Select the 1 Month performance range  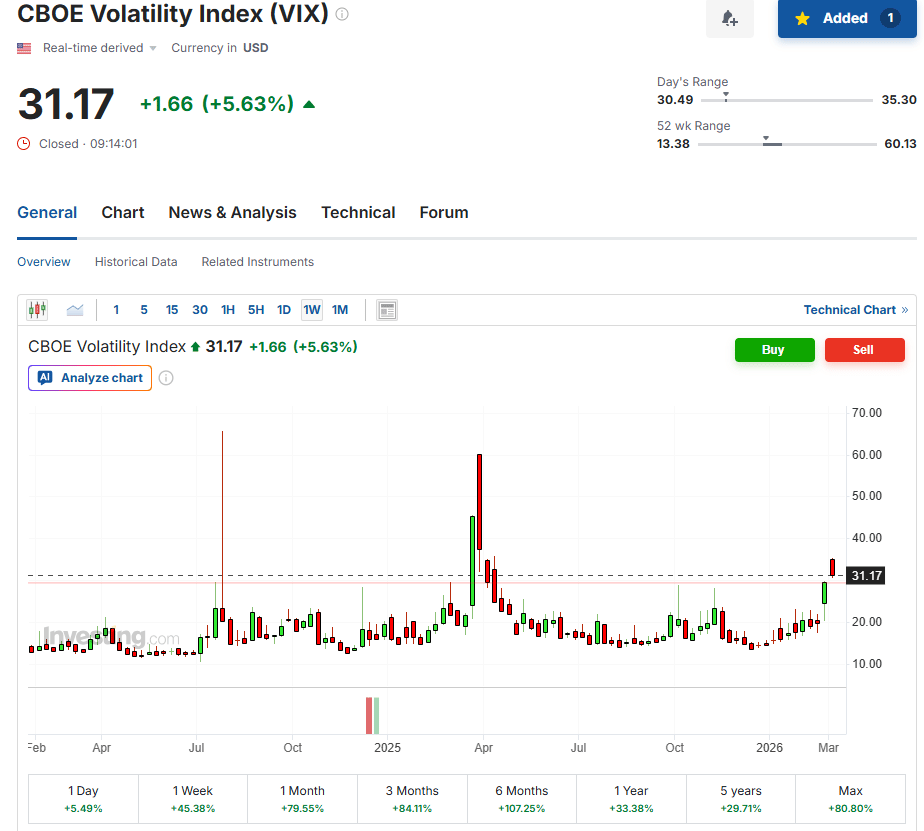click(x=302, y=799)
